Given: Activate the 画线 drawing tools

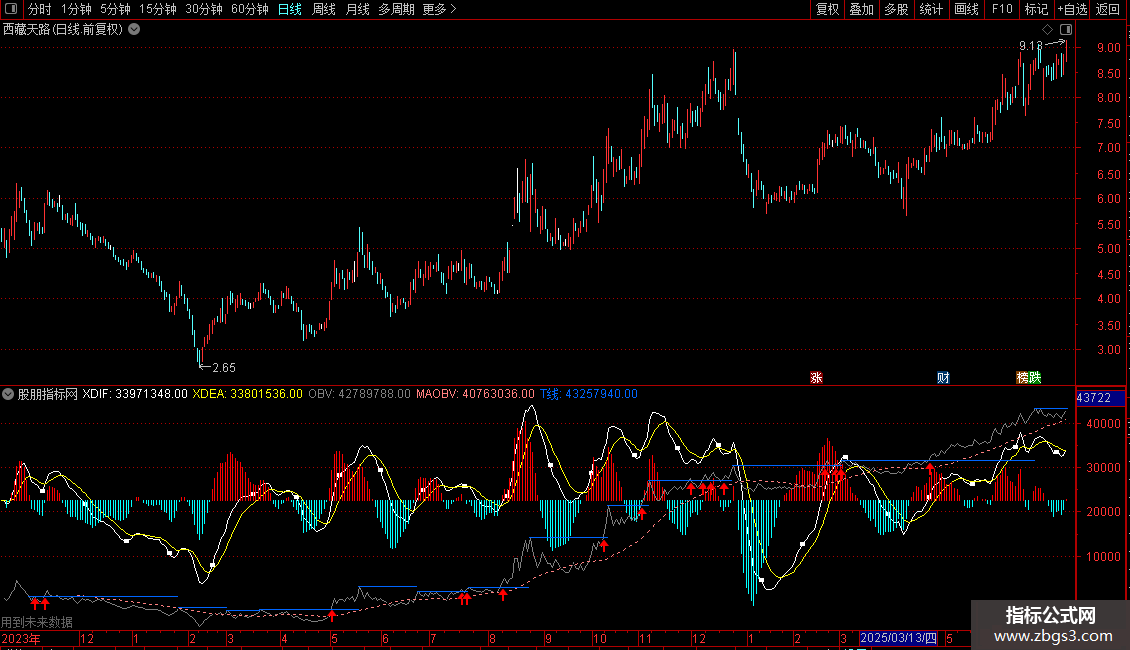Looking at the screenshot, I should coord(966,9).
